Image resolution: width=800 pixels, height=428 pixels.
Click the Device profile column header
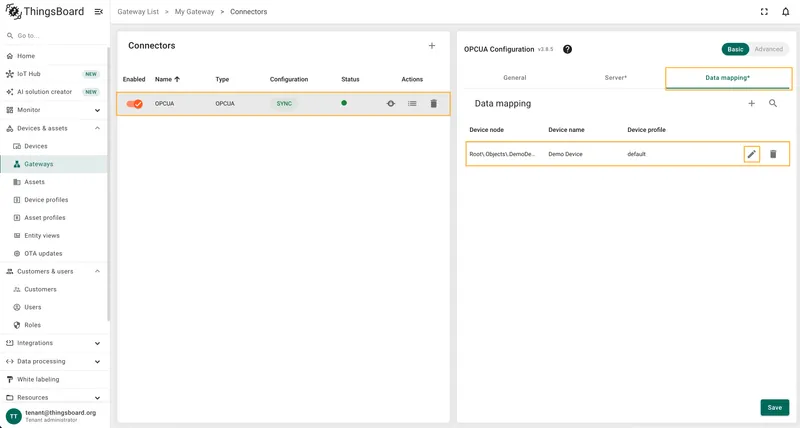(646, 130)
